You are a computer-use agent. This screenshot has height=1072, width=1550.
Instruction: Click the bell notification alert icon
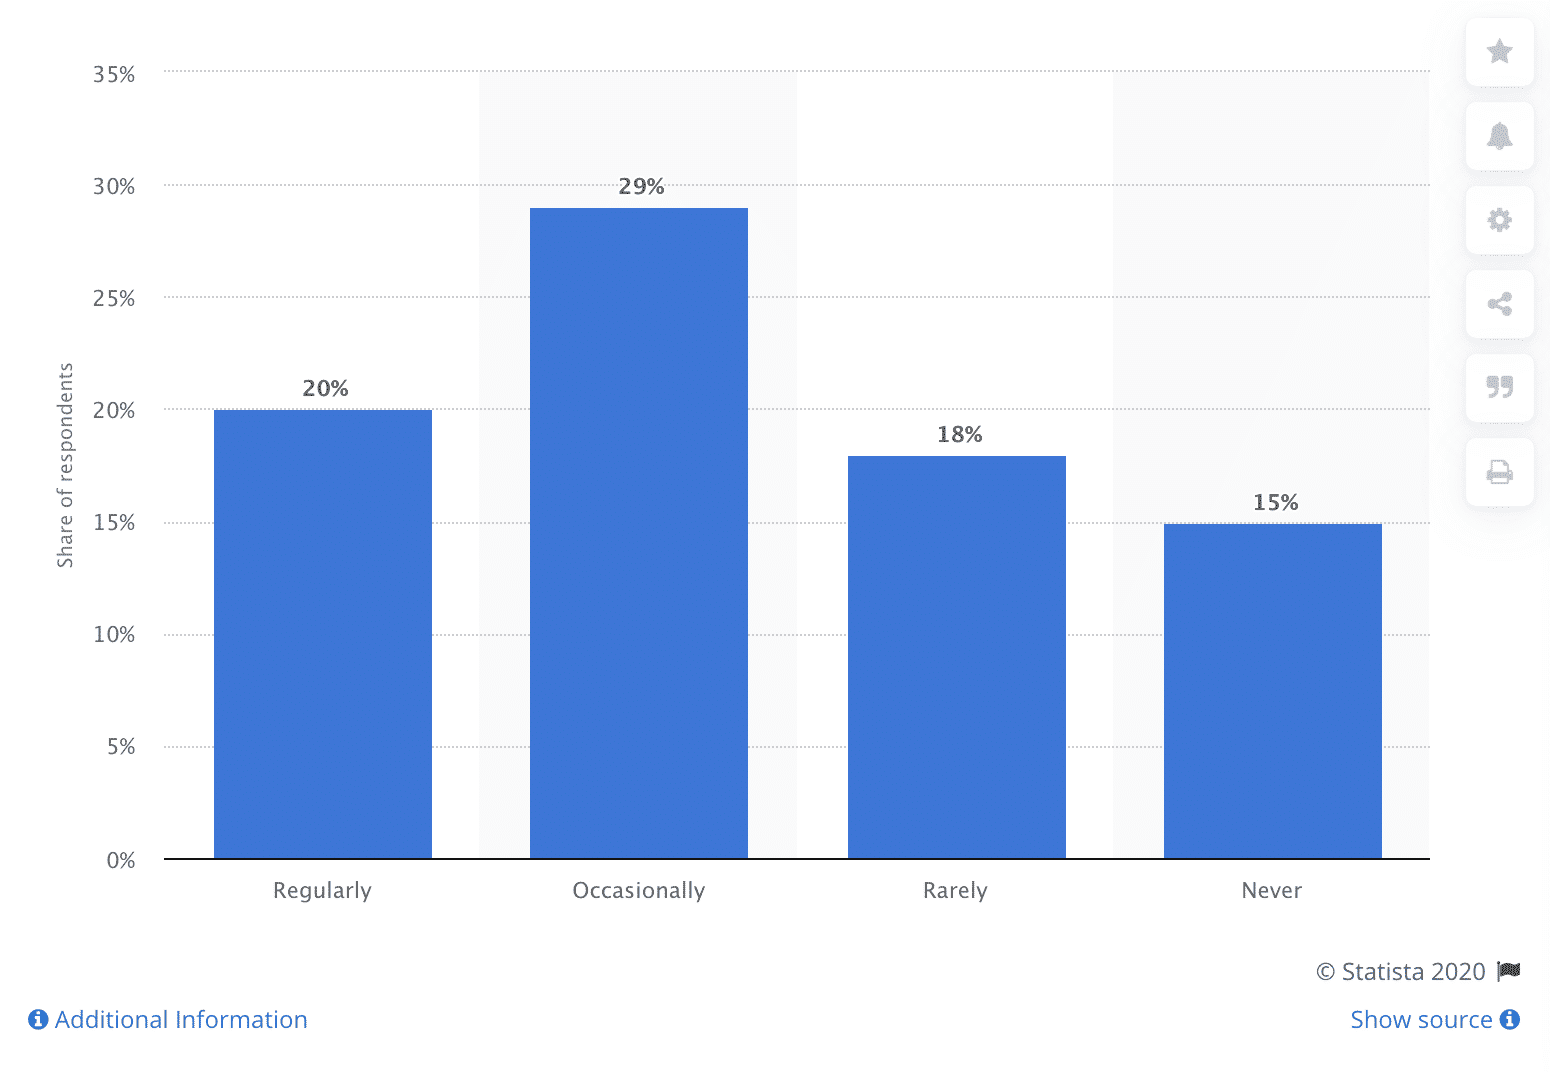coord(1499,136)
